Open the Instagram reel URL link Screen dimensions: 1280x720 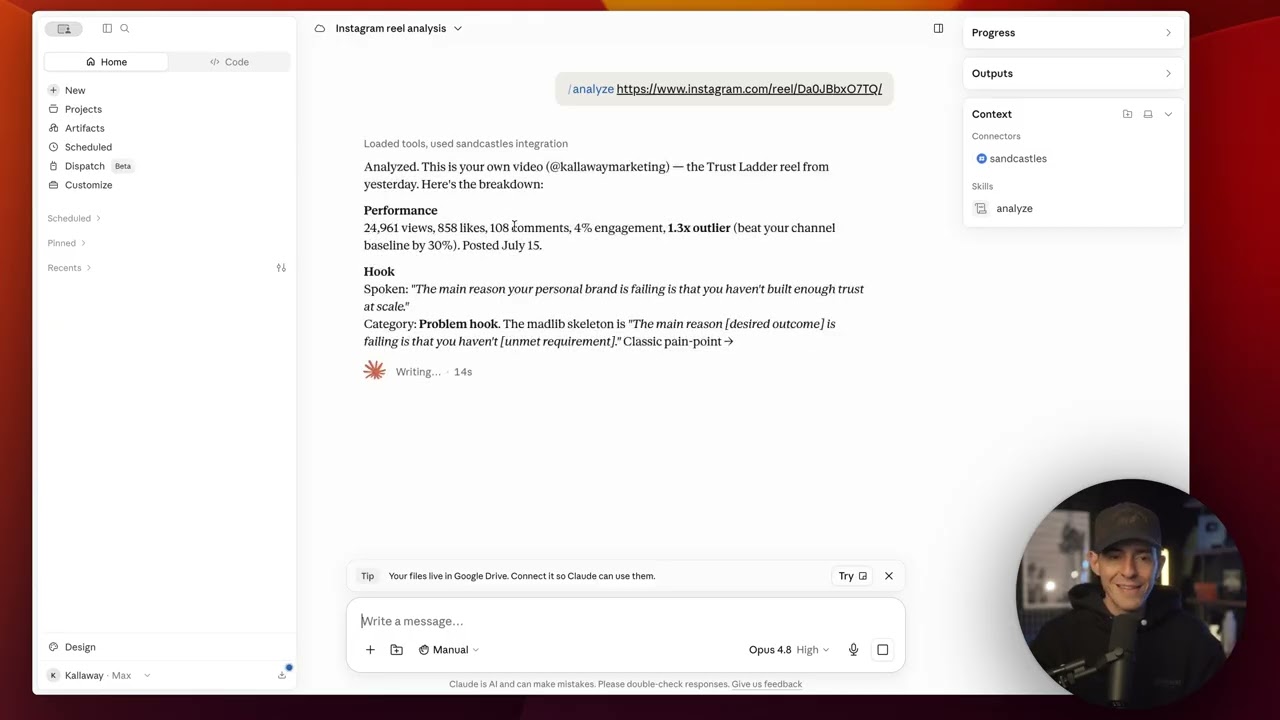point(749,89)
